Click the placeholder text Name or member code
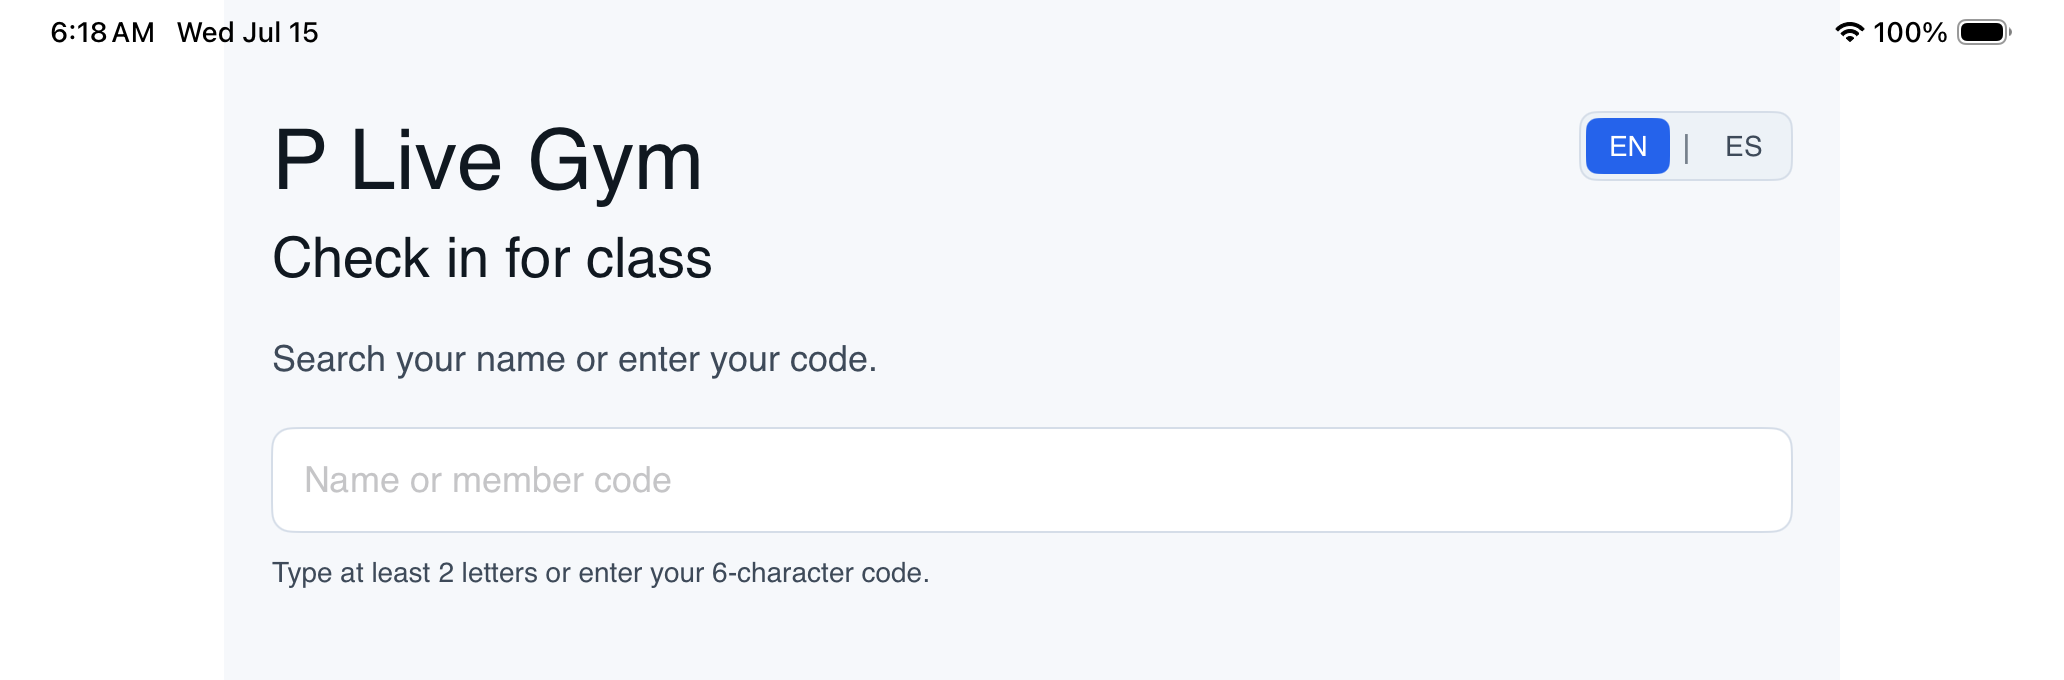The image size is (2064, 680). tap(488, 481)
